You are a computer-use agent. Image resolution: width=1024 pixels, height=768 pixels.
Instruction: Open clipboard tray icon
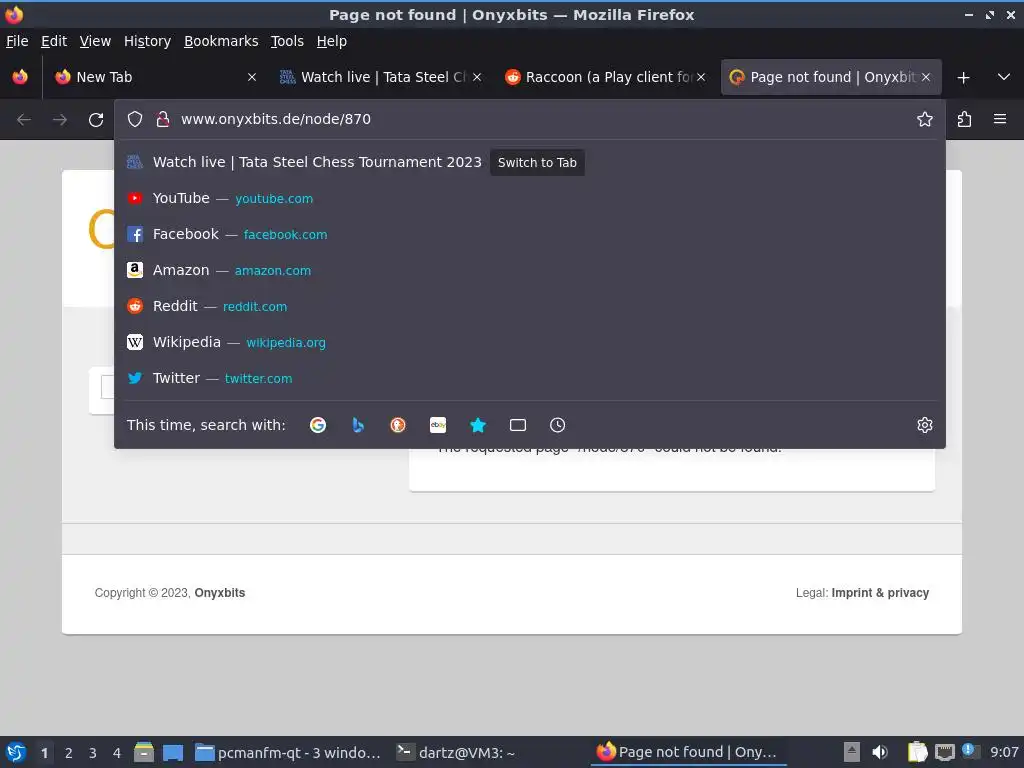click(918, 752)
